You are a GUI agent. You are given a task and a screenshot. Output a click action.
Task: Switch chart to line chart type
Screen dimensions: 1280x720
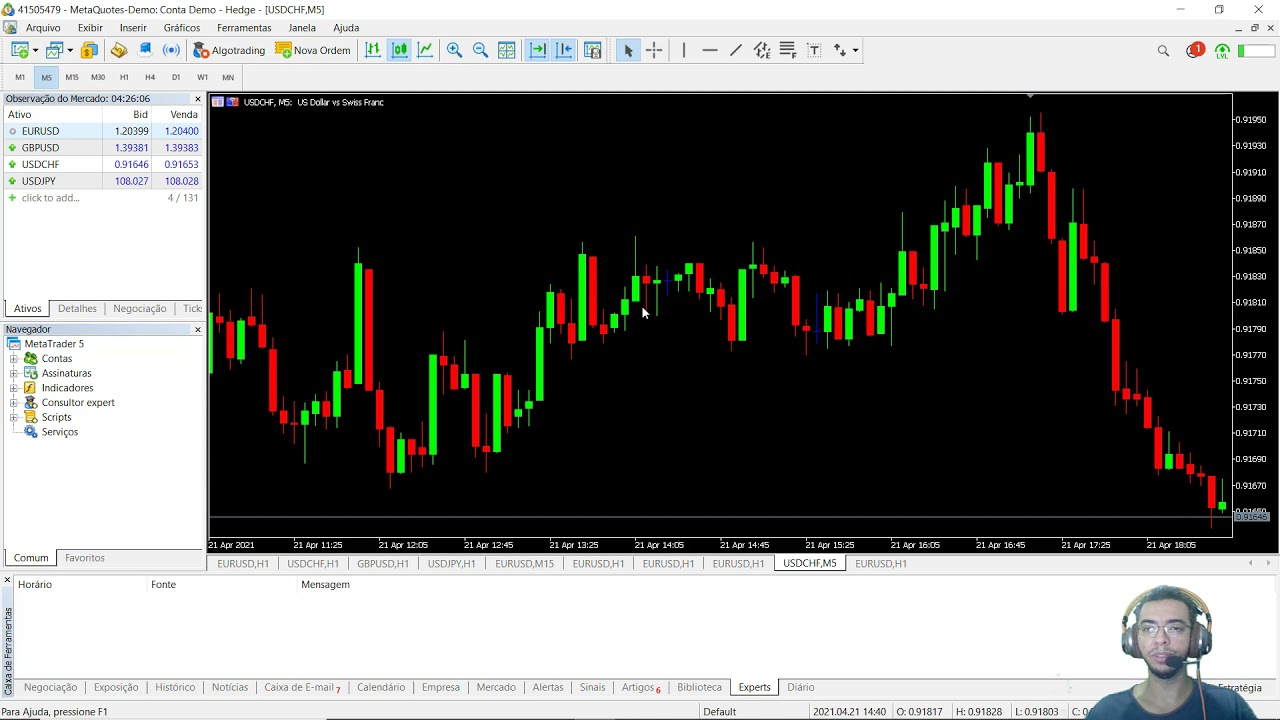pos(425,50)
